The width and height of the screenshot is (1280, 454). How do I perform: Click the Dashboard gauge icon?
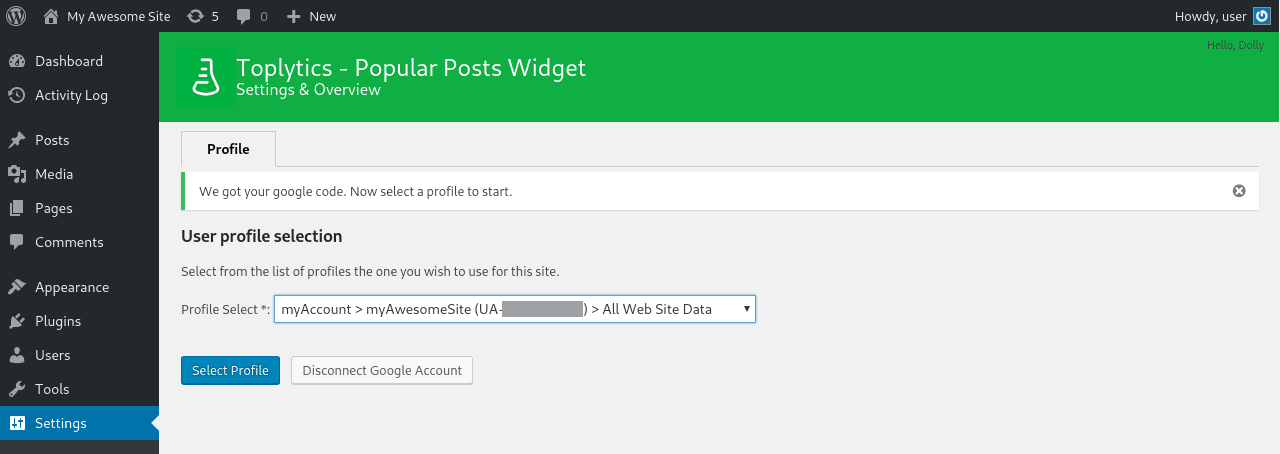17,61
